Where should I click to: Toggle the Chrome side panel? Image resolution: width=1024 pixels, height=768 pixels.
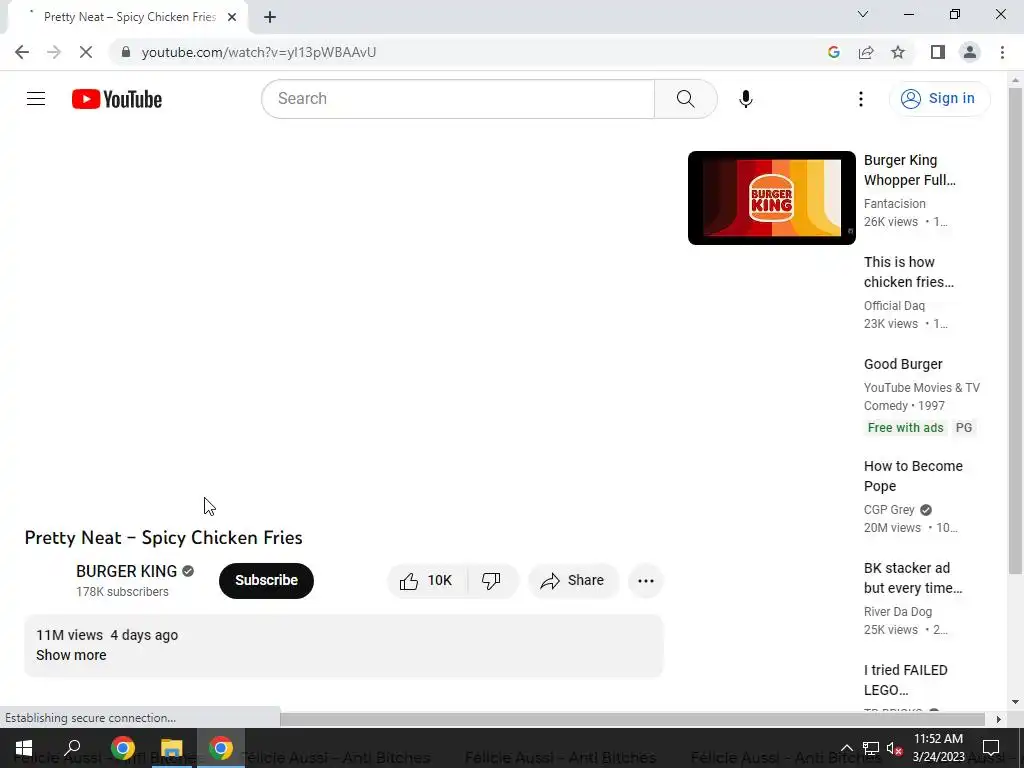point(938,52)
